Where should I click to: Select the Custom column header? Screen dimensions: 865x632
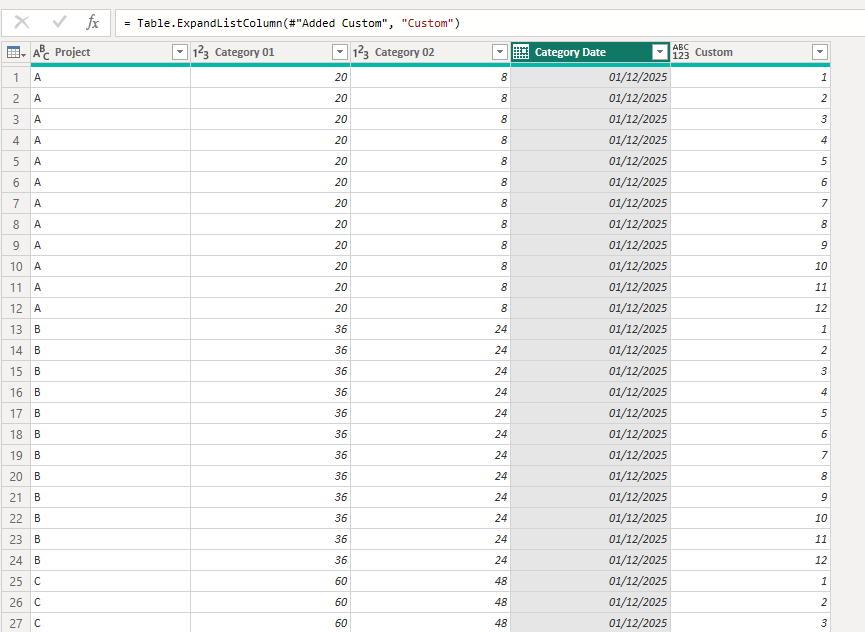click(x=750, y=52)
